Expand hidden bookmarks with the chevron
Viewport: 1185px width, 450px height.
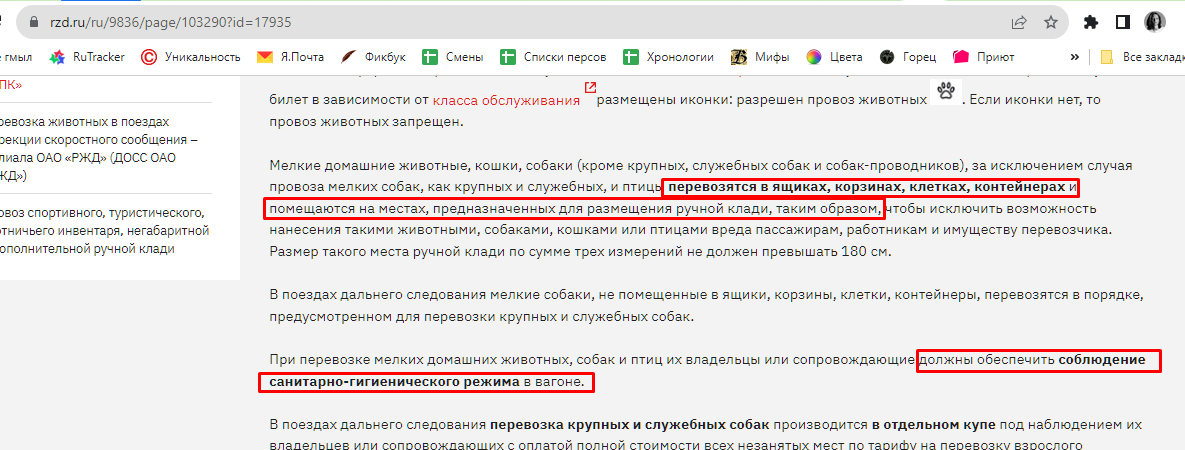pyautogui.click(x=1075, y=57)
